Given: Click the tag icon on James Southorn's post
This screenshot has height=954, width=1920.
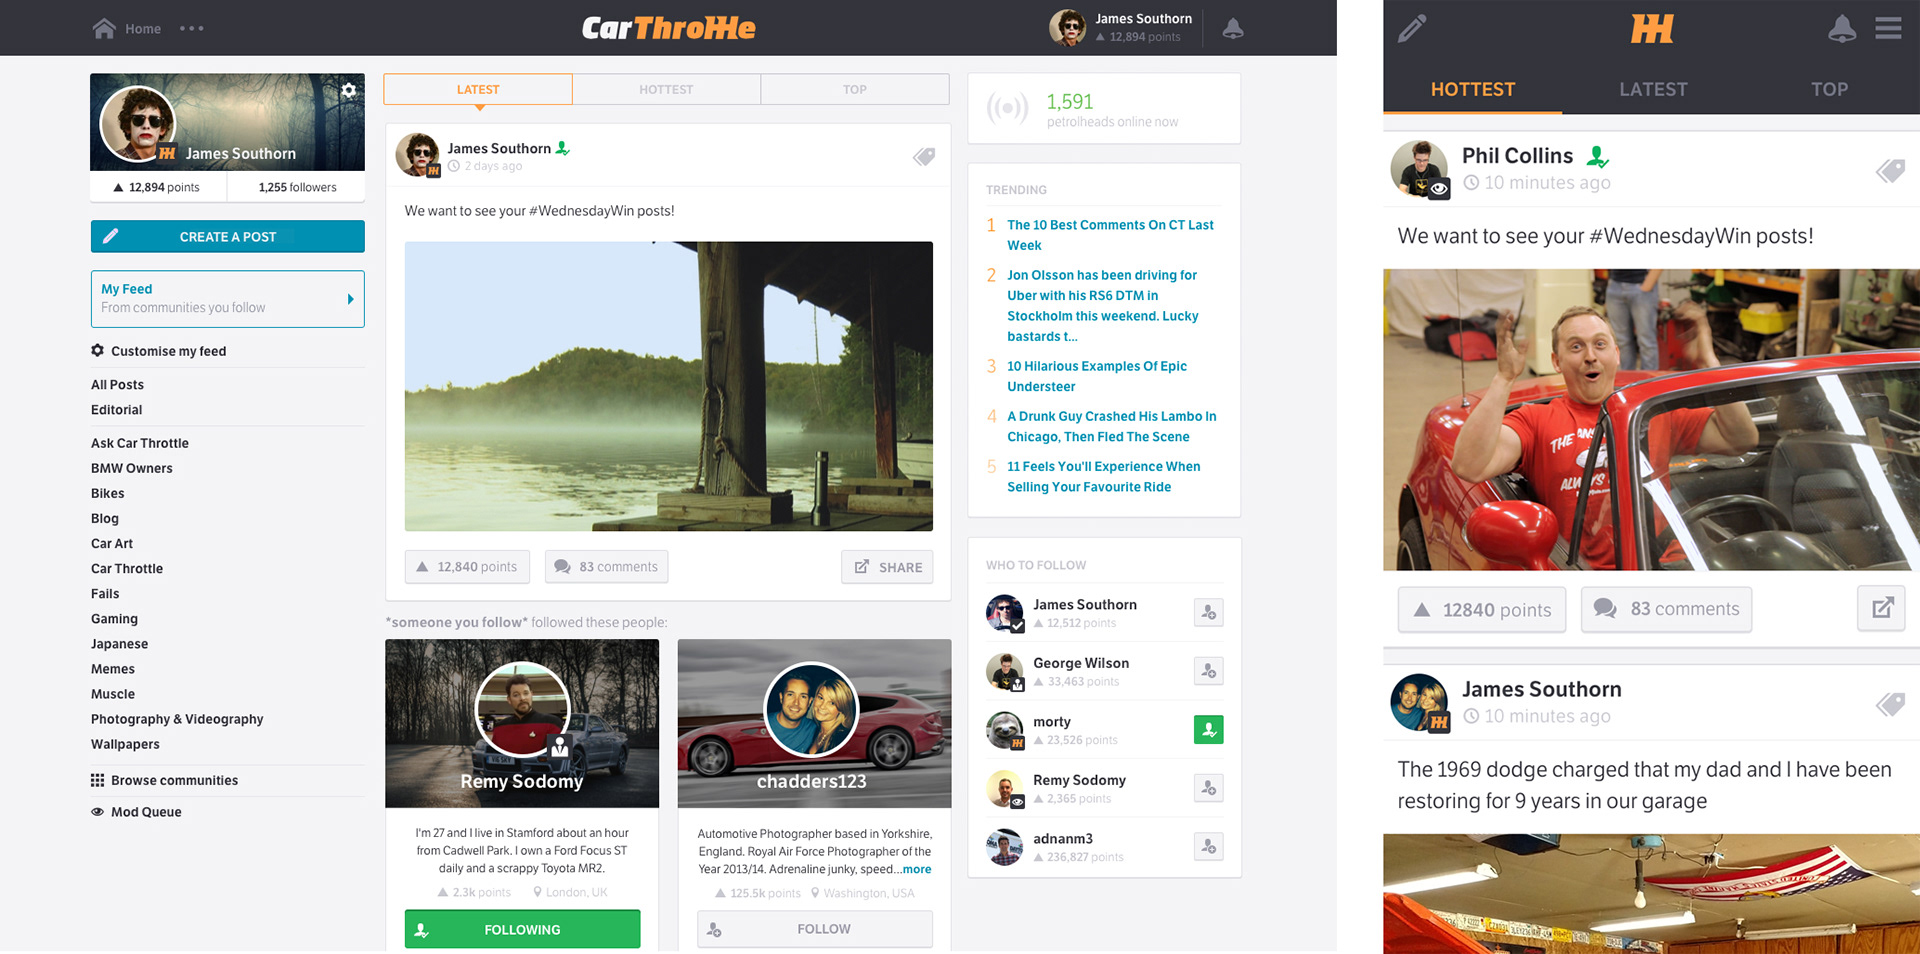Looking at the screenshot, I should click(922, 157).
